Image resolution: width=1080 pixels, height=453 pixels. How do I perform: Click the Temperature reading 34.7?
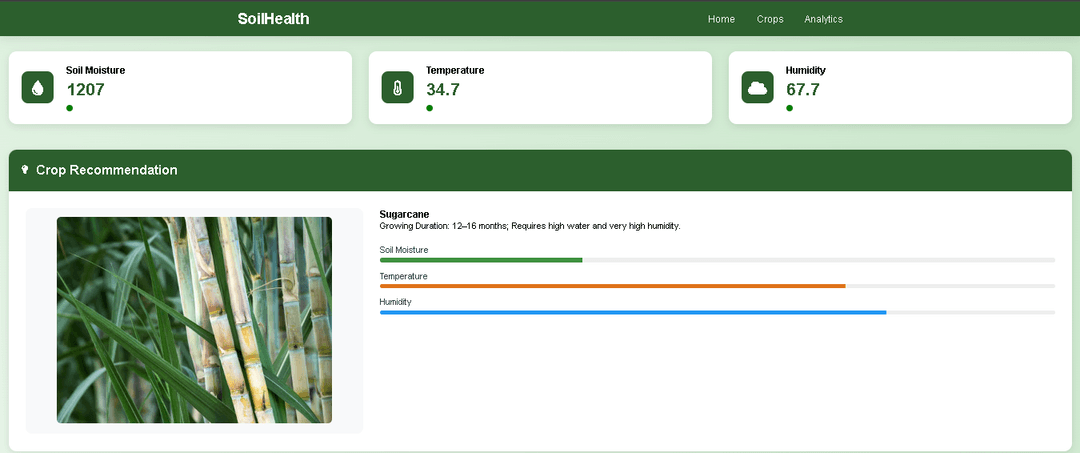pyautogui.click(x=443, y=90)
